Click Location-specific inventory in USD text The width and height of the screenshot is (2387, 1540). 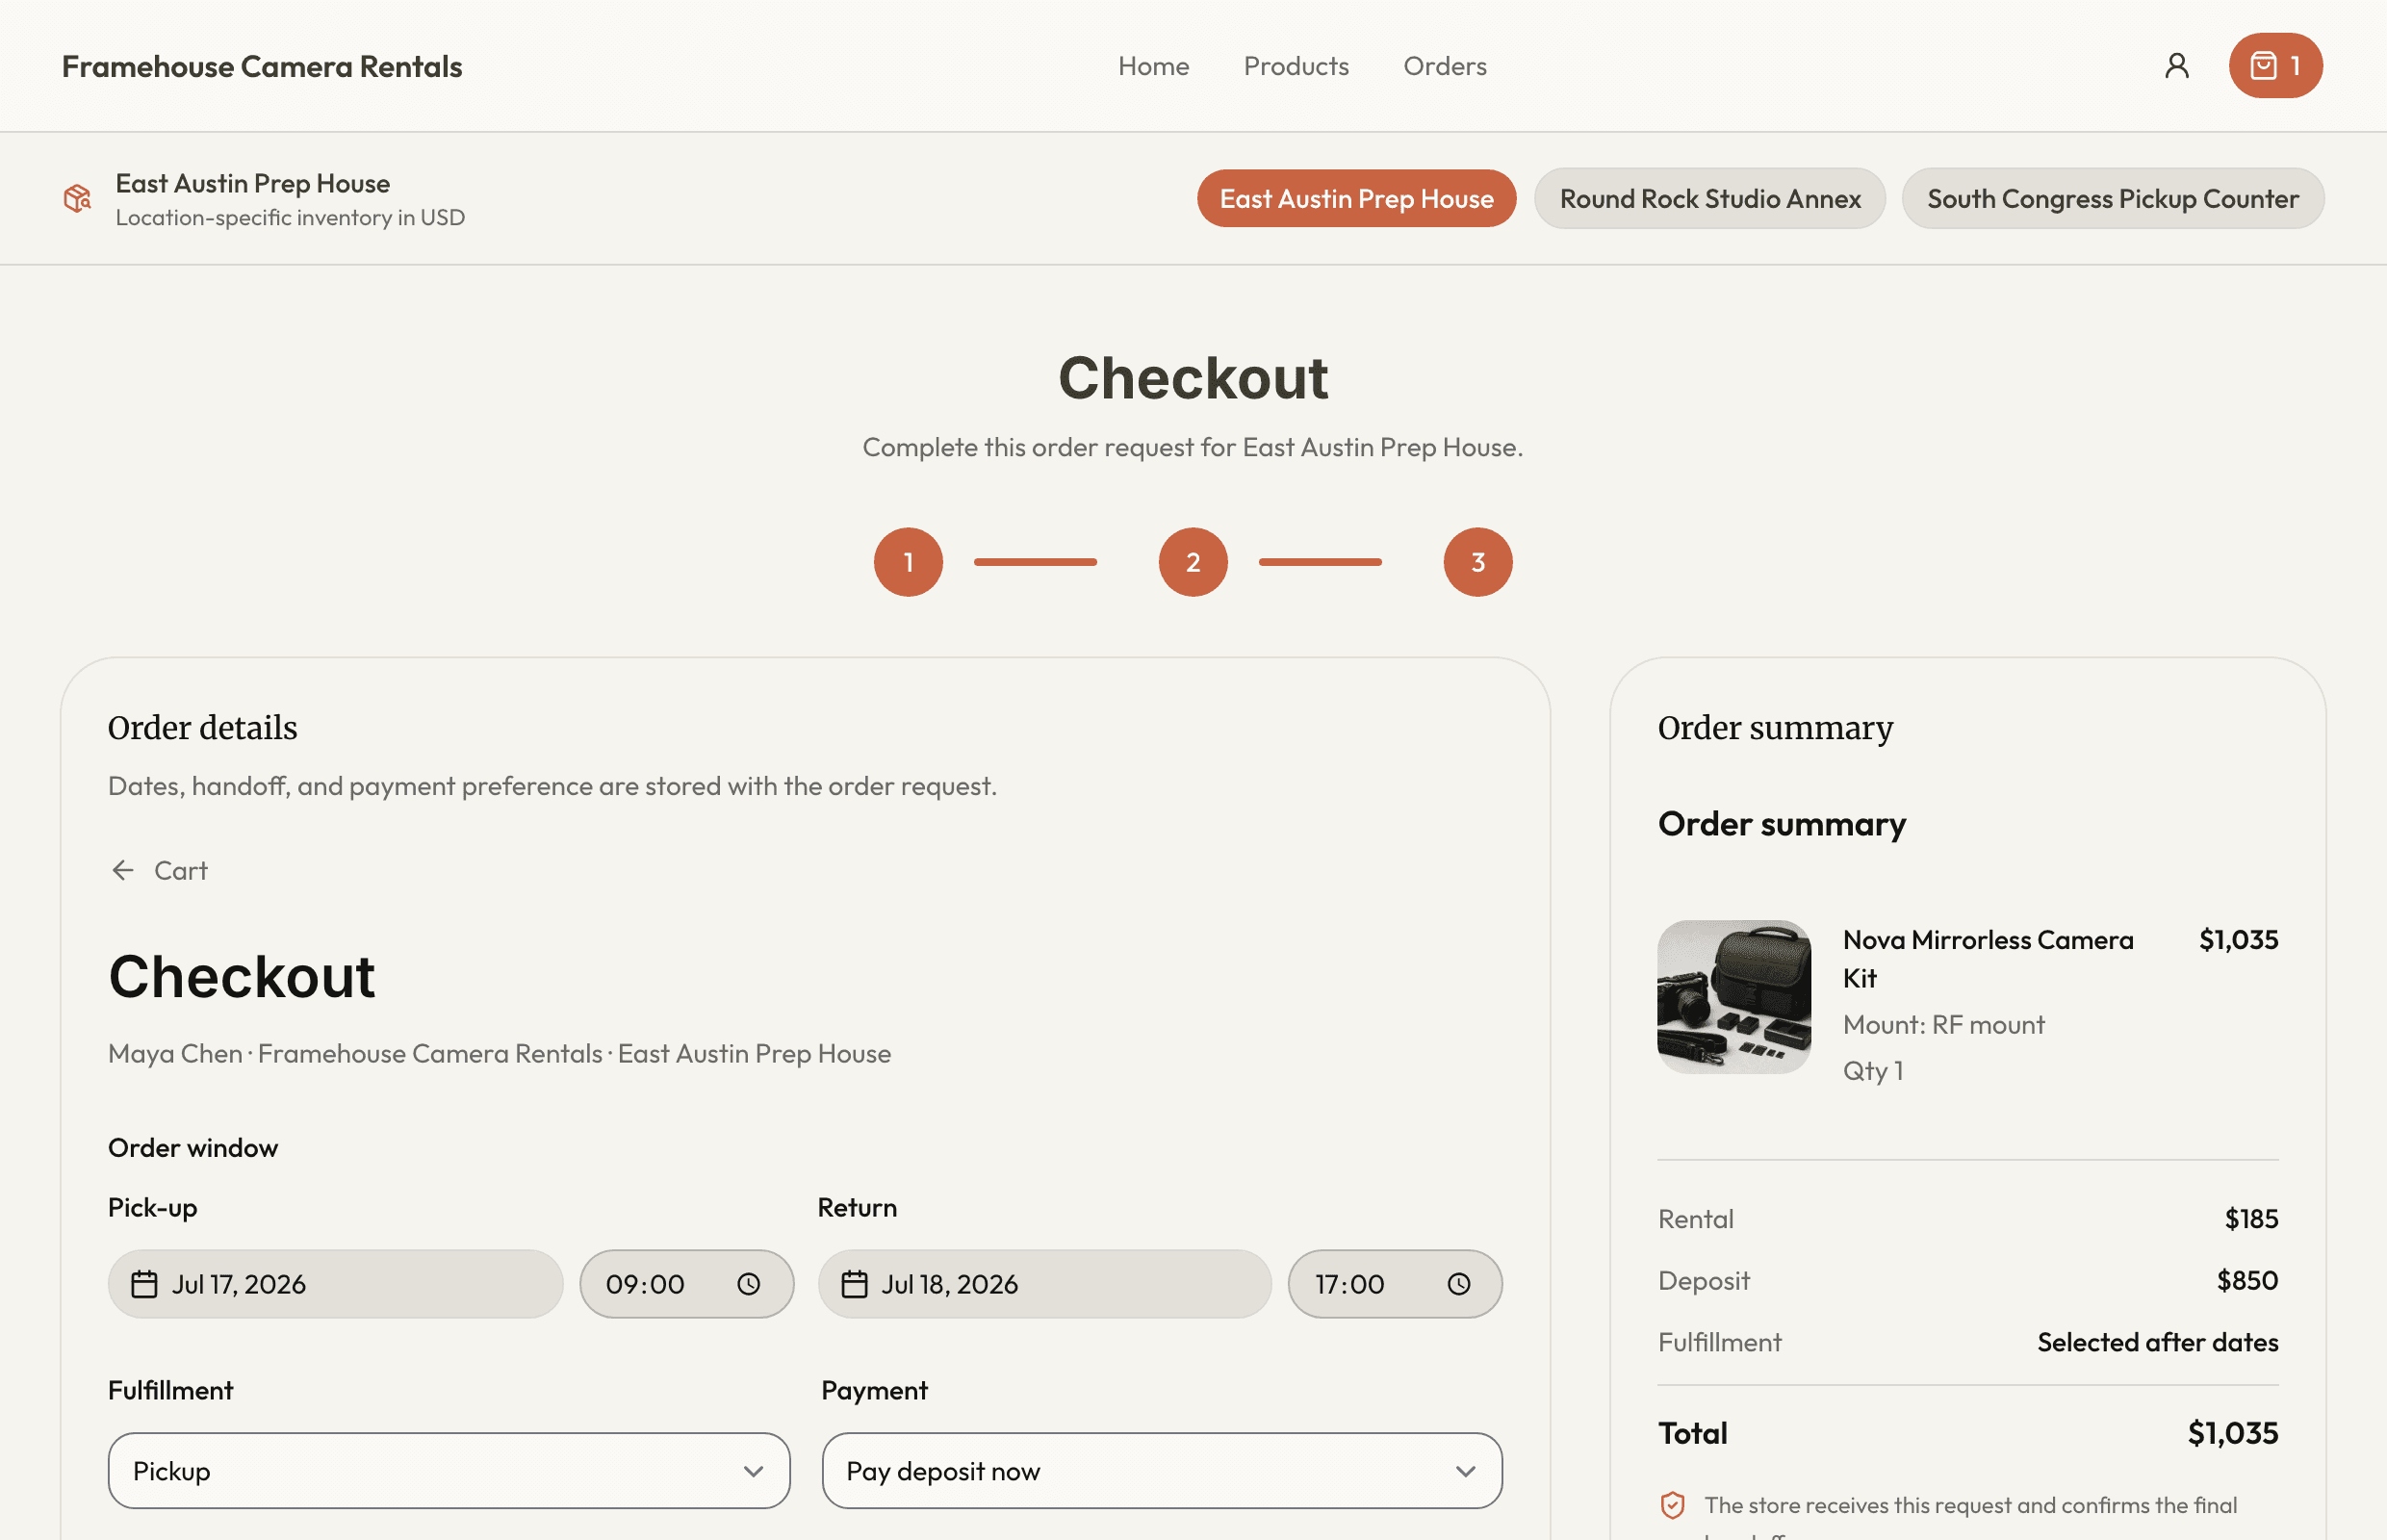tap(290, 217)
